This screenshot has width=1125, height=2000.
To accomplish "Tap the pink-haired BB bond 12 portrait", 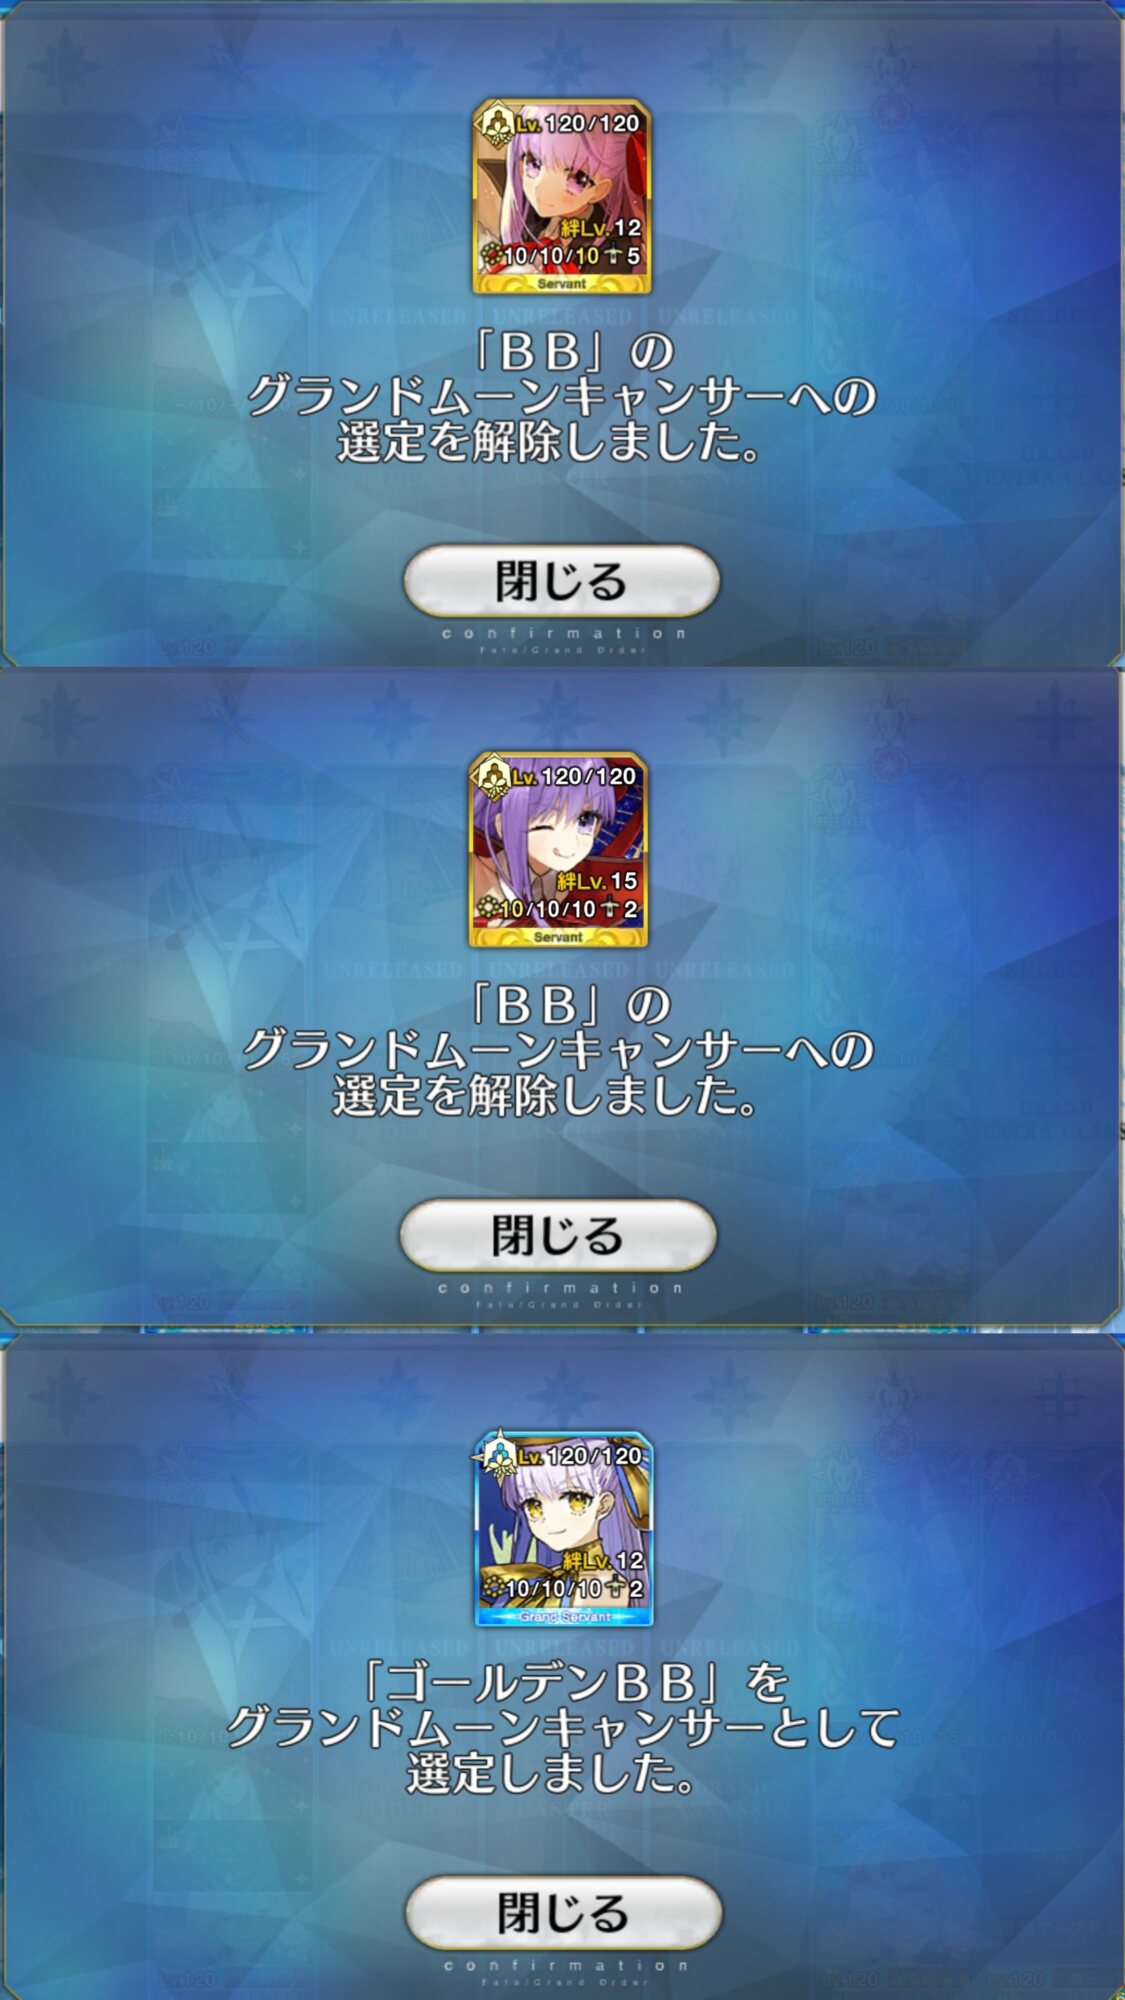I will point(562,197).
